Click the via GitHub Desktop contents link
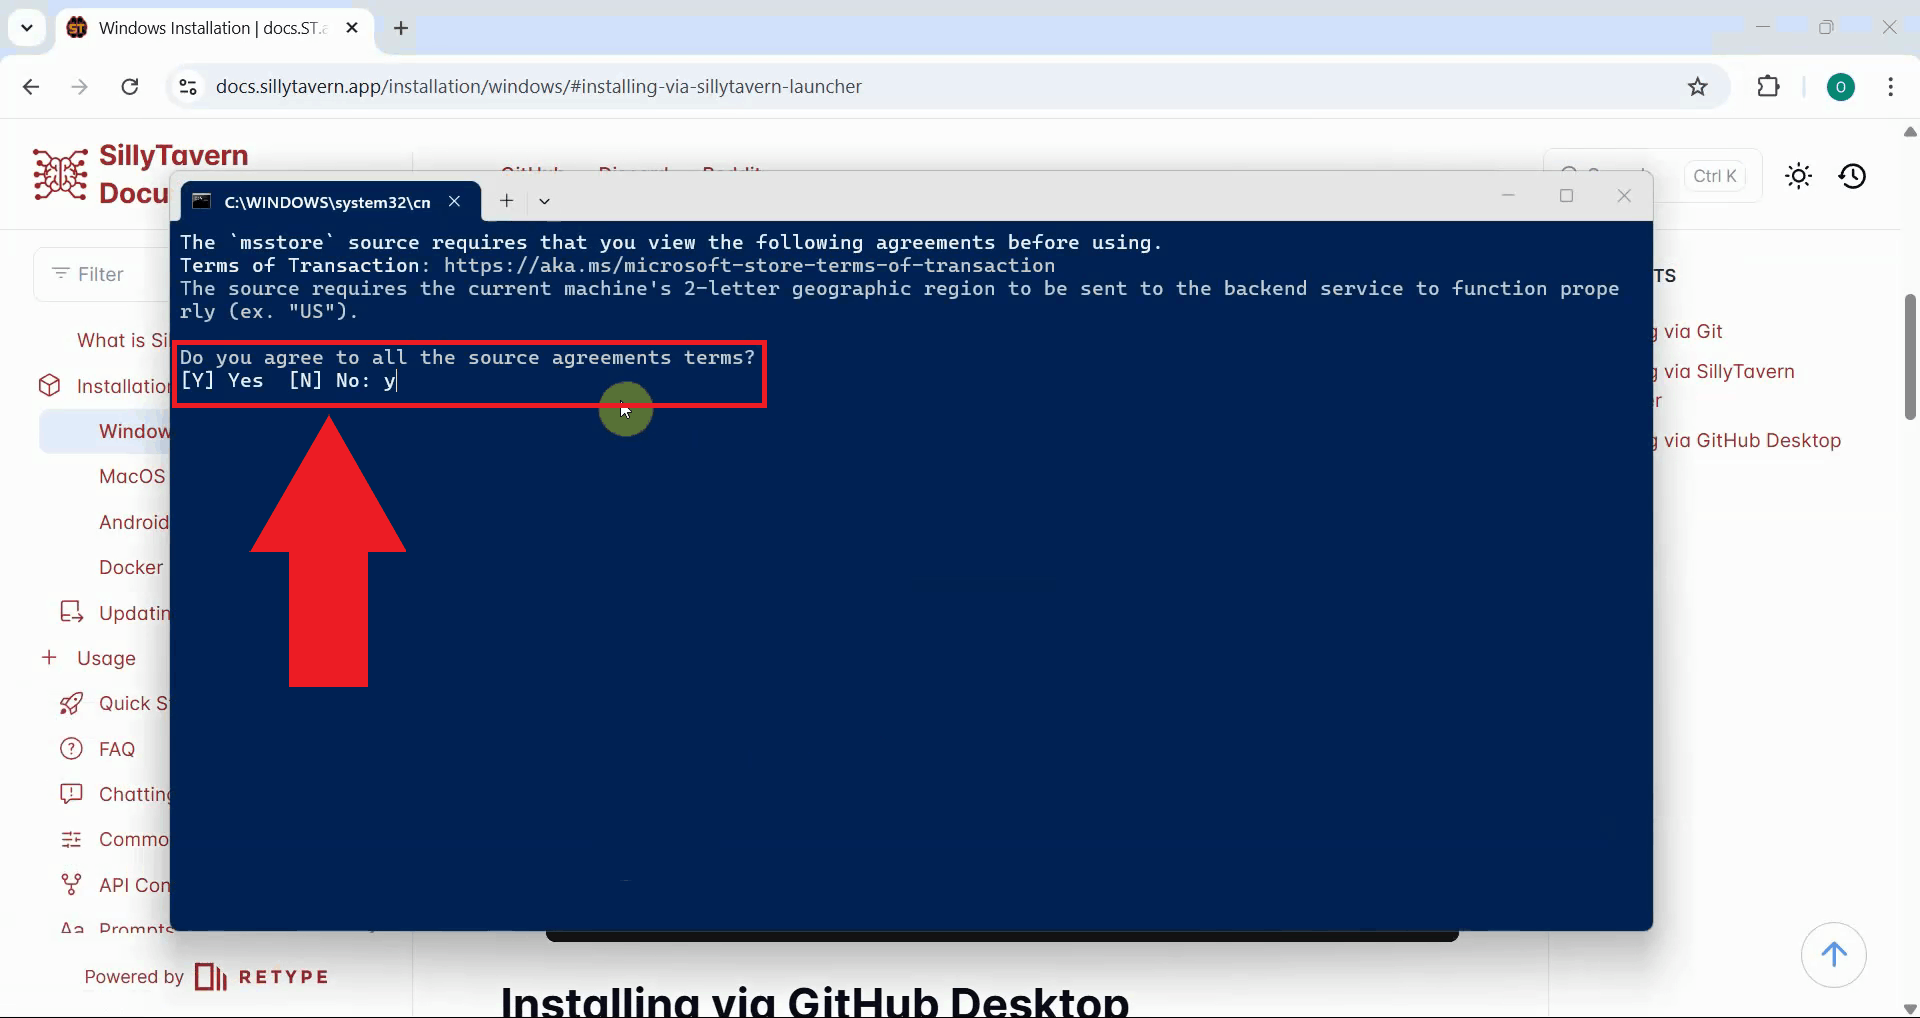The height and width of the screenshot is (1018, 1920). point(1752,440)
